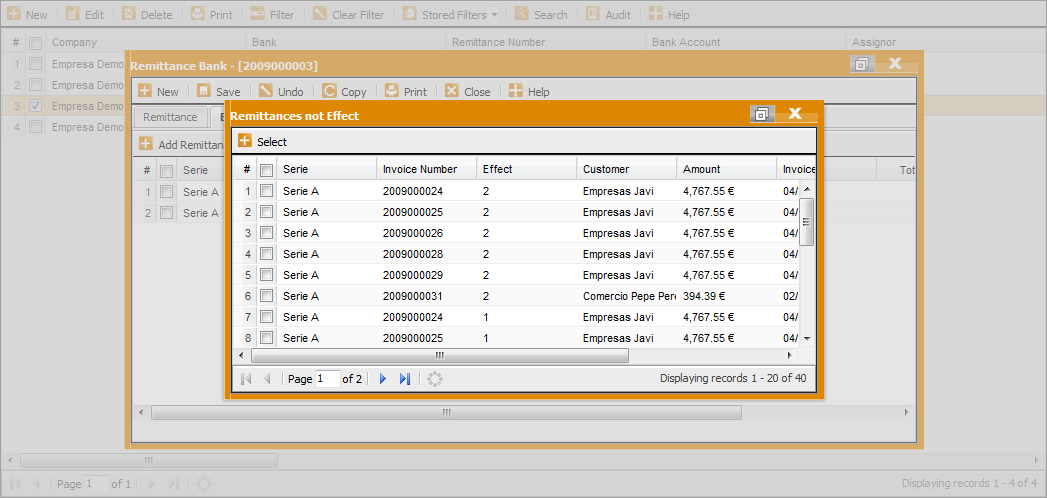Check the box for invoice 2009000031 row

pyautogui.click(x=267, y=296)
